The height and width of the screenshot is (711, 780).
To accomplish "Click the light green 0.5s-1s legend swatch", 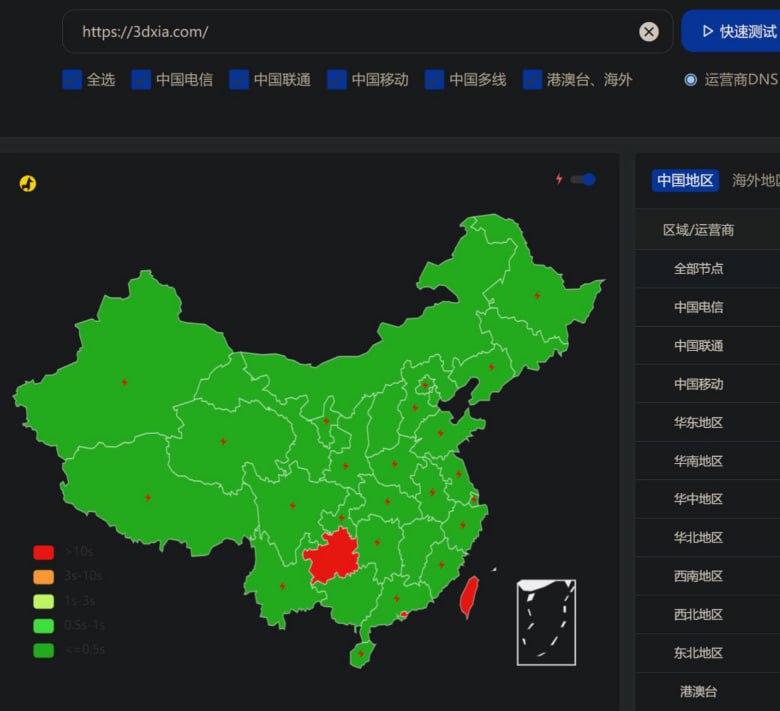I will pos(44,626).
